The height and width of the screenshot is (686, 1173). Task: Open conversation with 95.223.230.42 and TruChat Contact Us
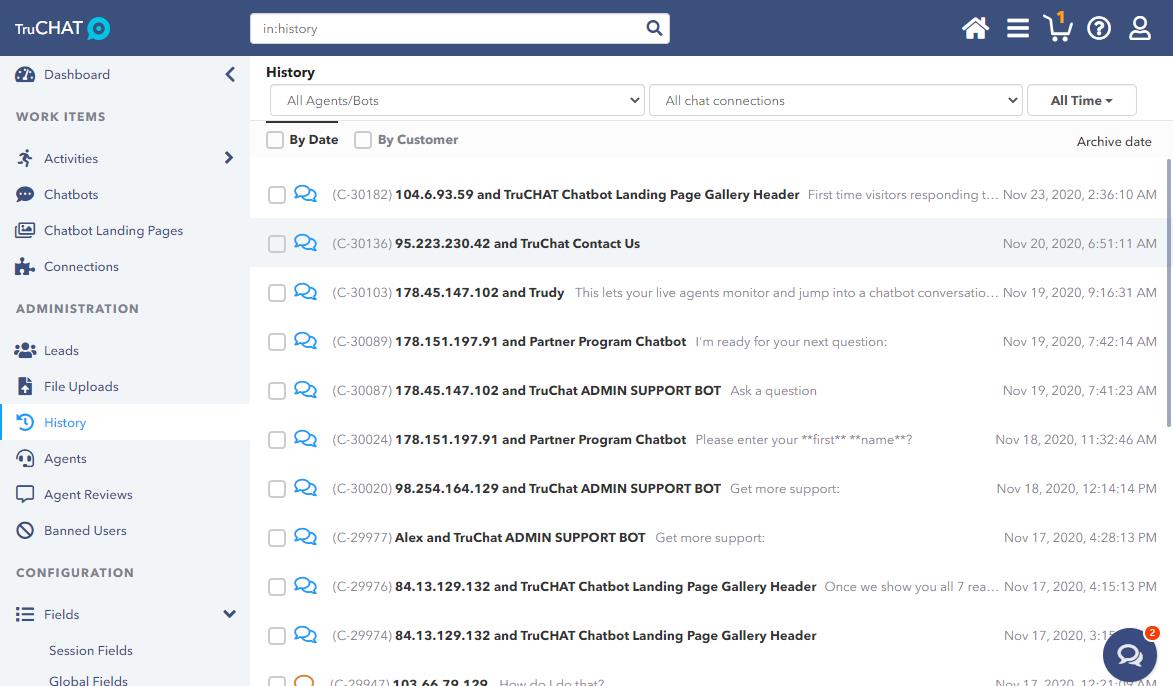[518, 244]
